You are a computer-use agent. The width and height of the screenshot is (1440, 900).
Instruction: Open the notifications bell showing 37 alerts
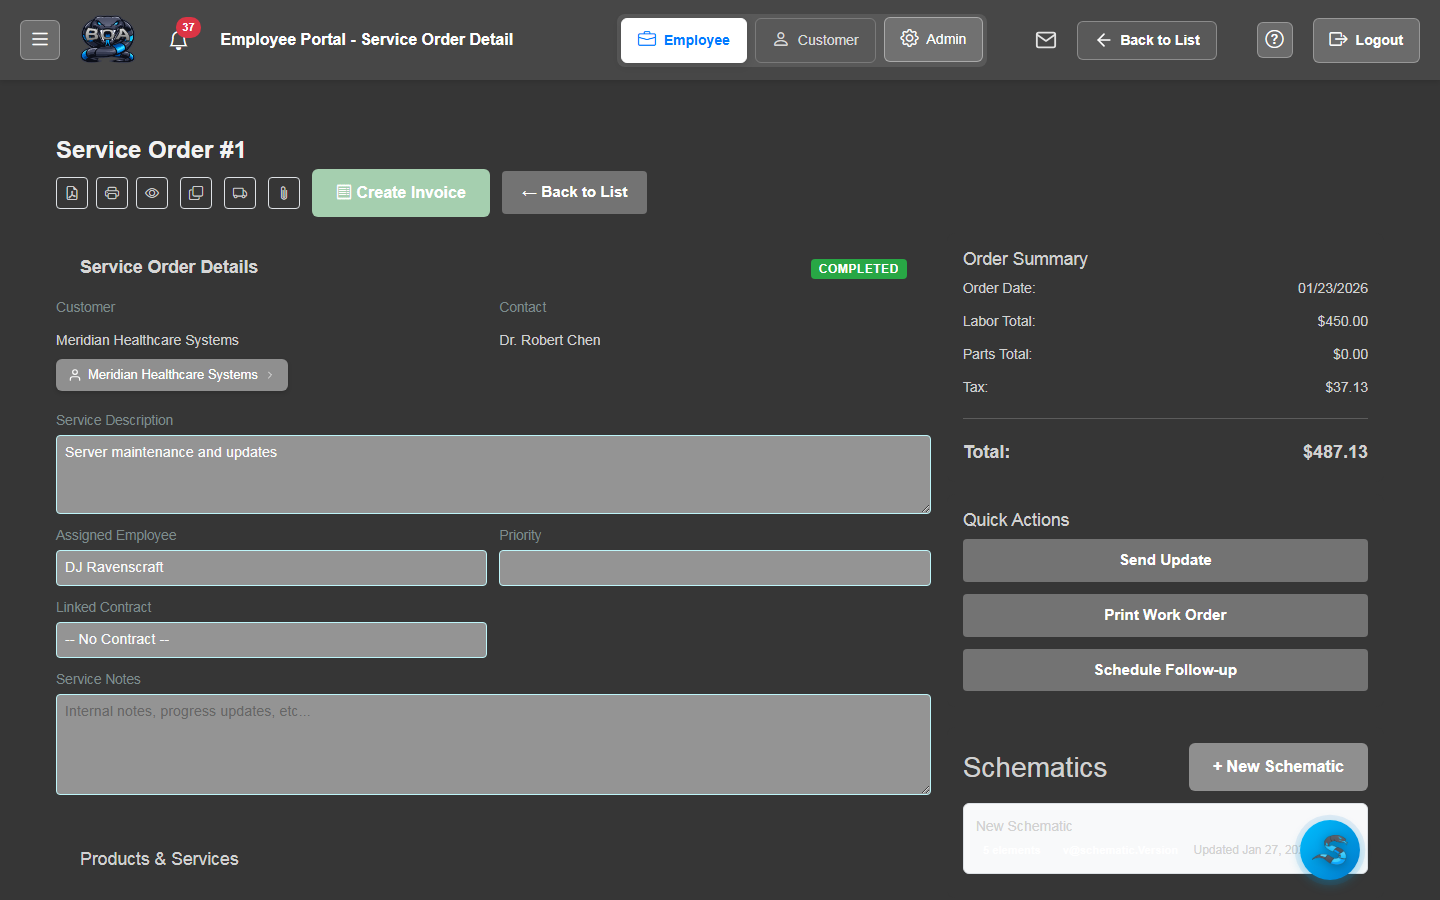pos(179,40)
